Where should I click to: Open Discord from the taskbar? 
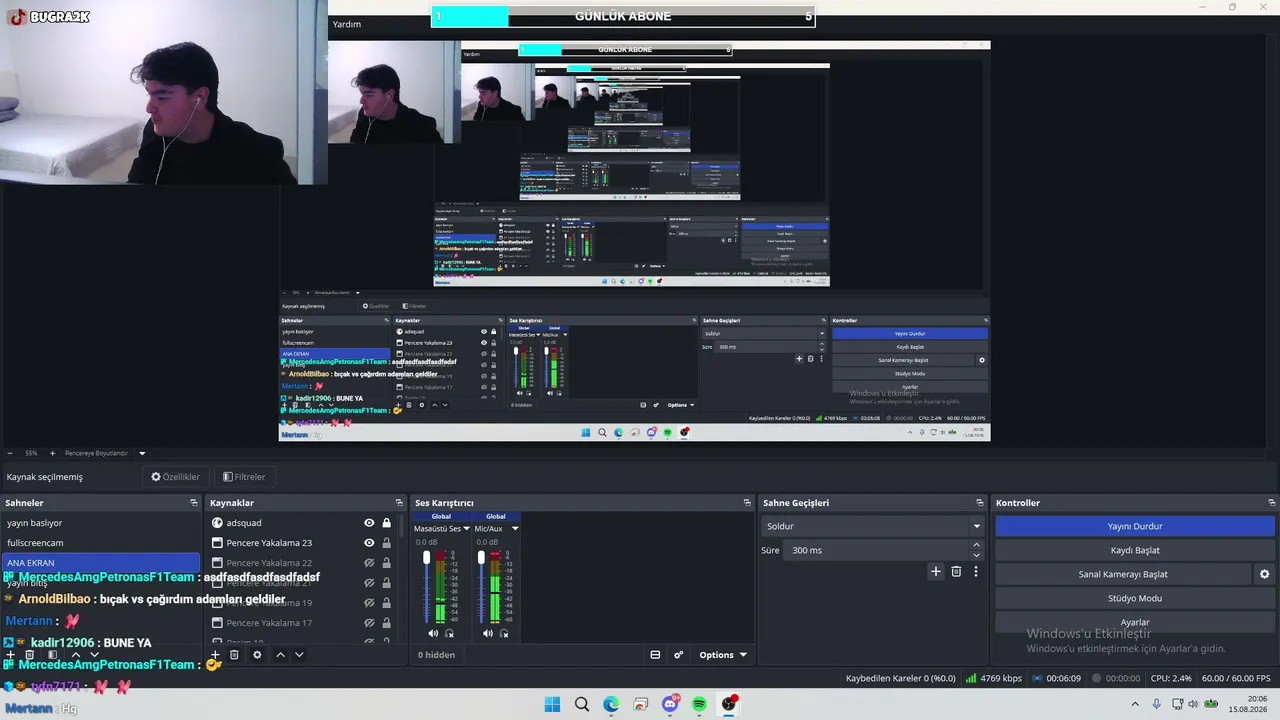click(670, 705)
